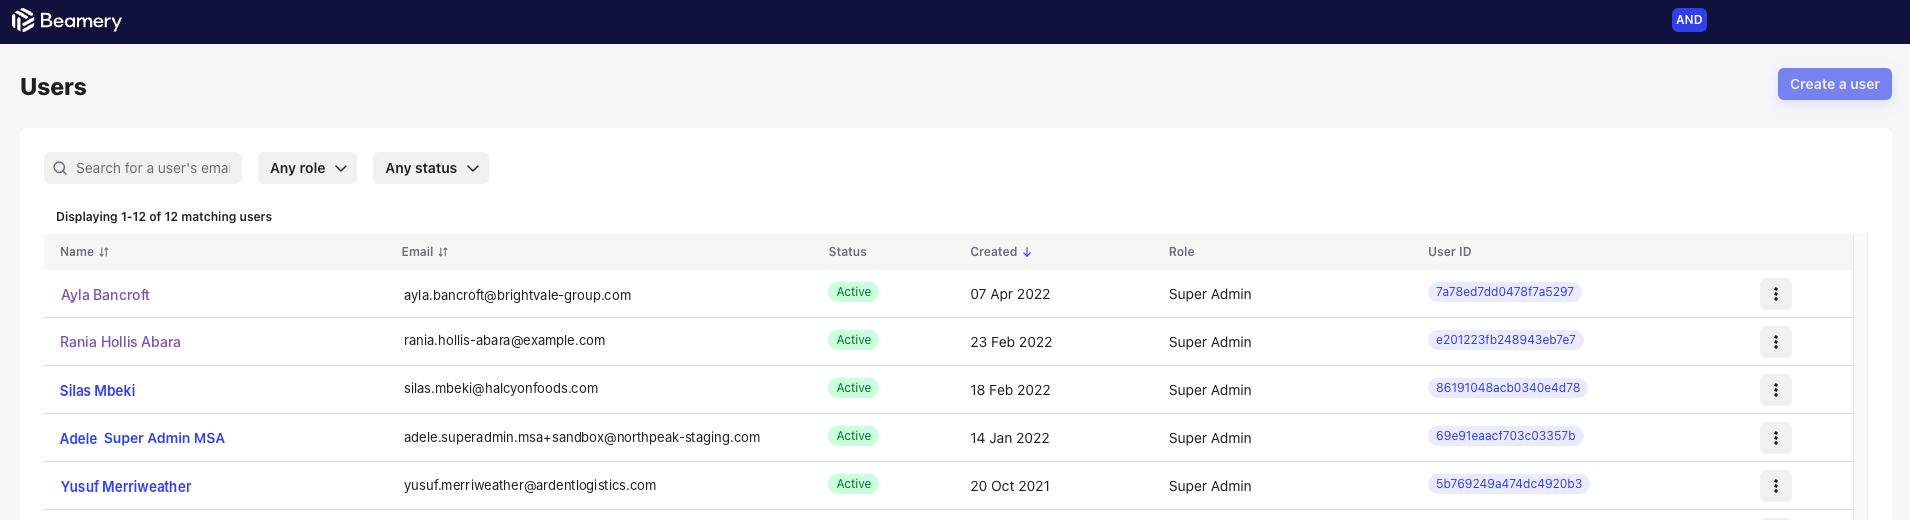Open actions menu for Adele Super Admin MSA

coord(1776,438)
